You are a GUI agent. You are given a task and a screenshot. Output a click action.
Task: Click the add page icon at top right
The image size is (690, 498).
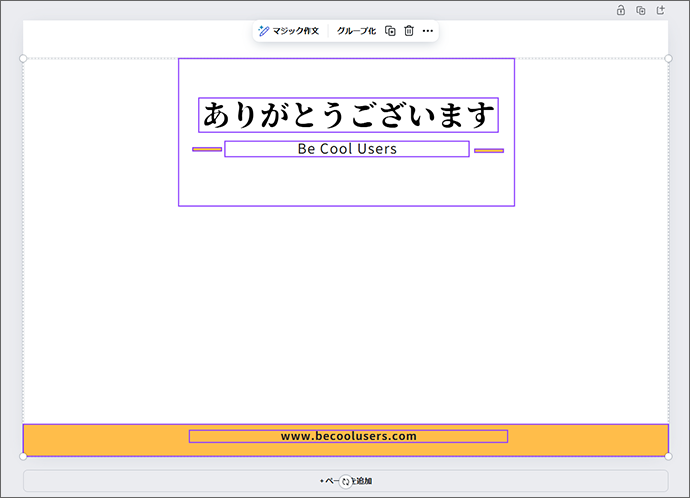tap(661, 10)
